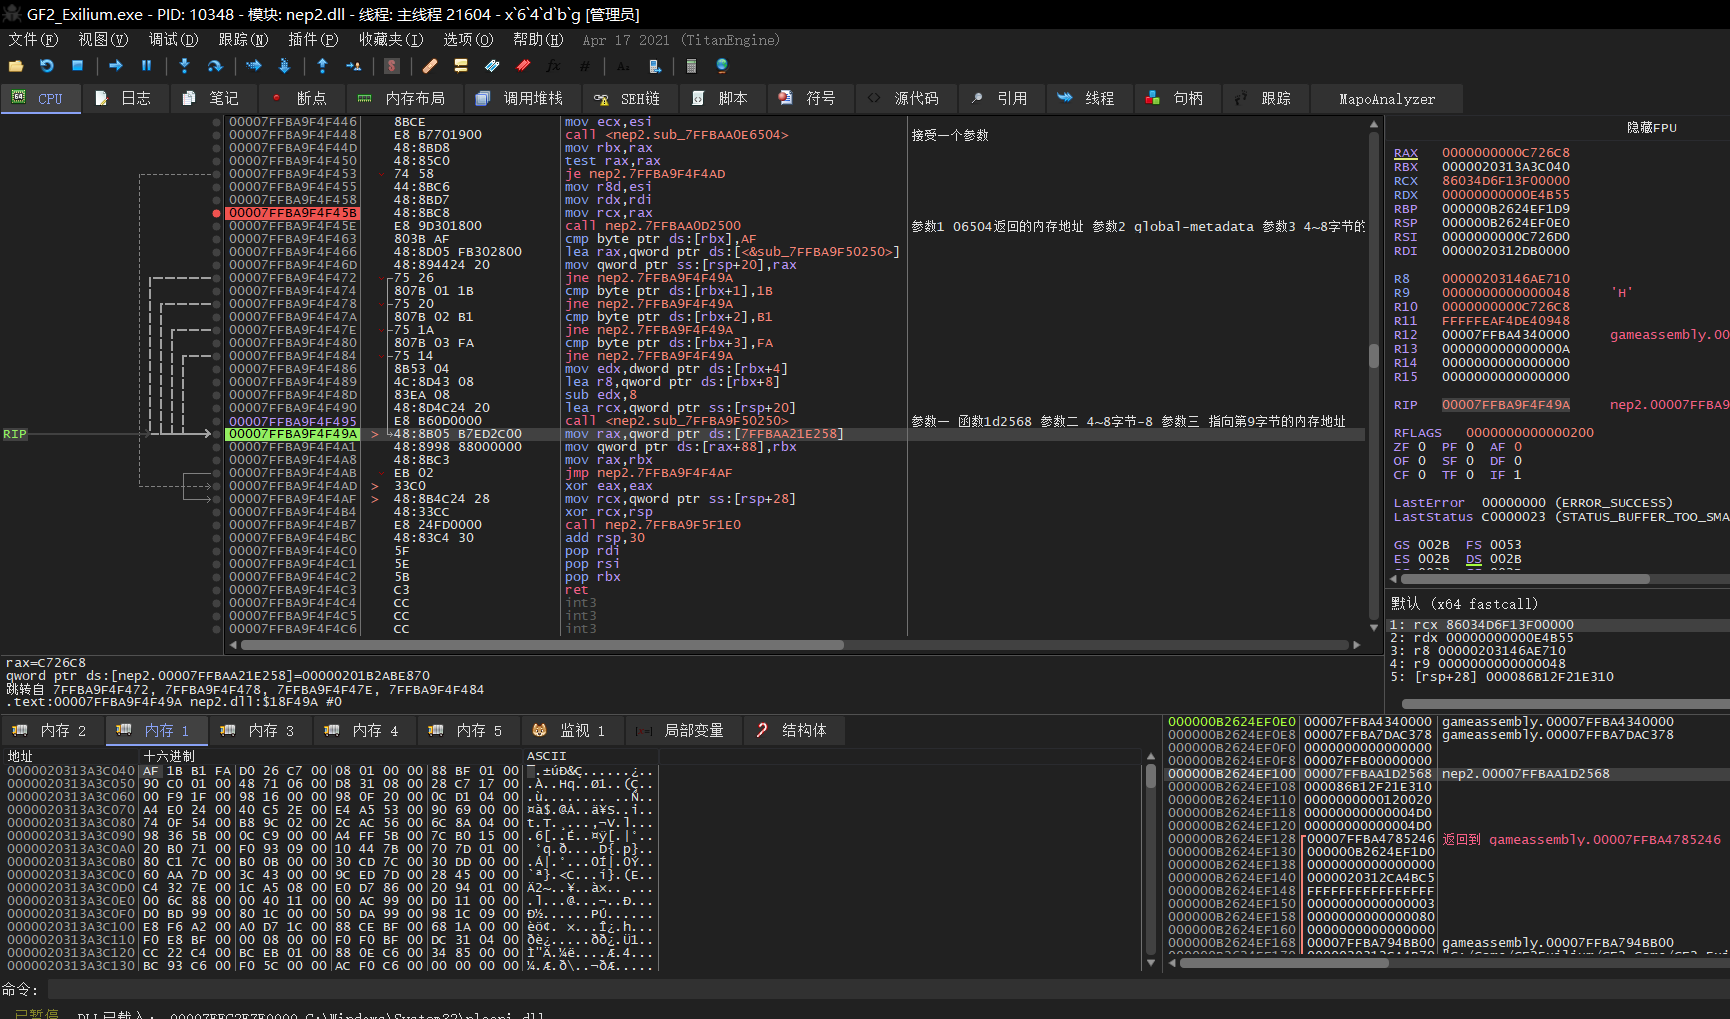
Task: Click the Check for Updates globe icon
Action: (722, 66)
